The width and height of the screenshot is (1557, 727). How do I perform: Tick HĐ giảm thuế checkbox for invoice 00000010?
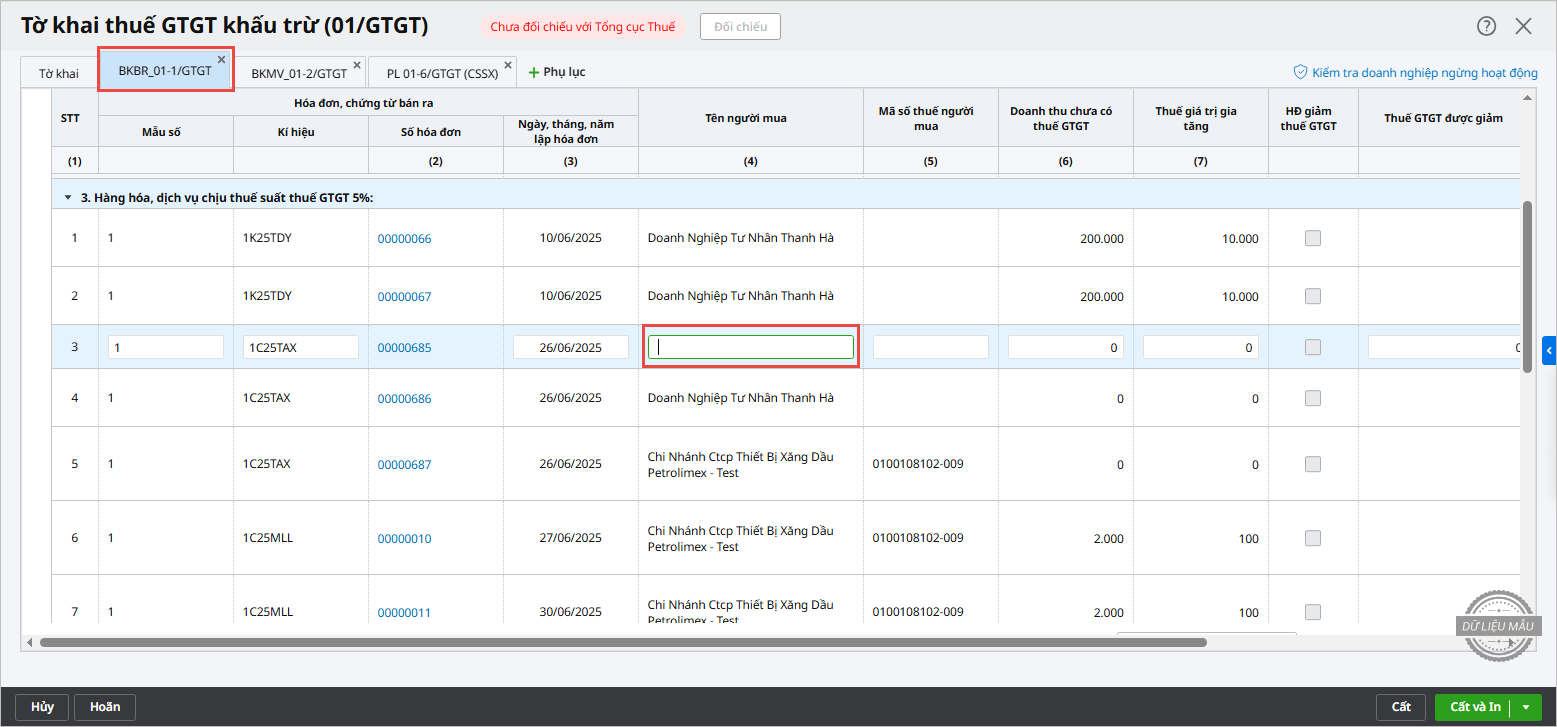pyautogui.click(x=1313, y=538)
